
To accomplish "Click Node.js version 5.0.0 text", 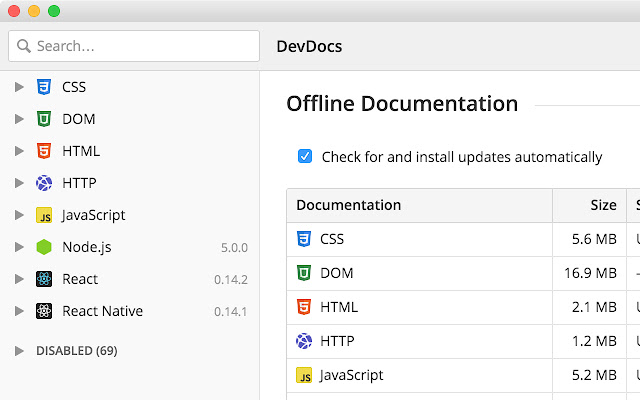I will click(x=234, y=248).
